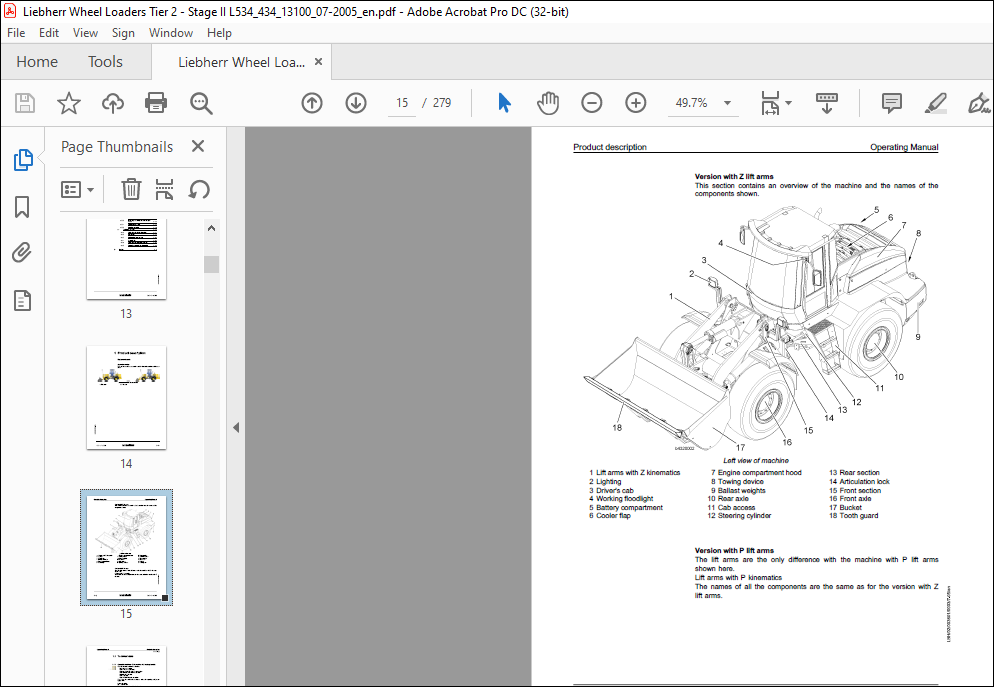
Task: Upload file to cloud icon
Action: point(113,103)
